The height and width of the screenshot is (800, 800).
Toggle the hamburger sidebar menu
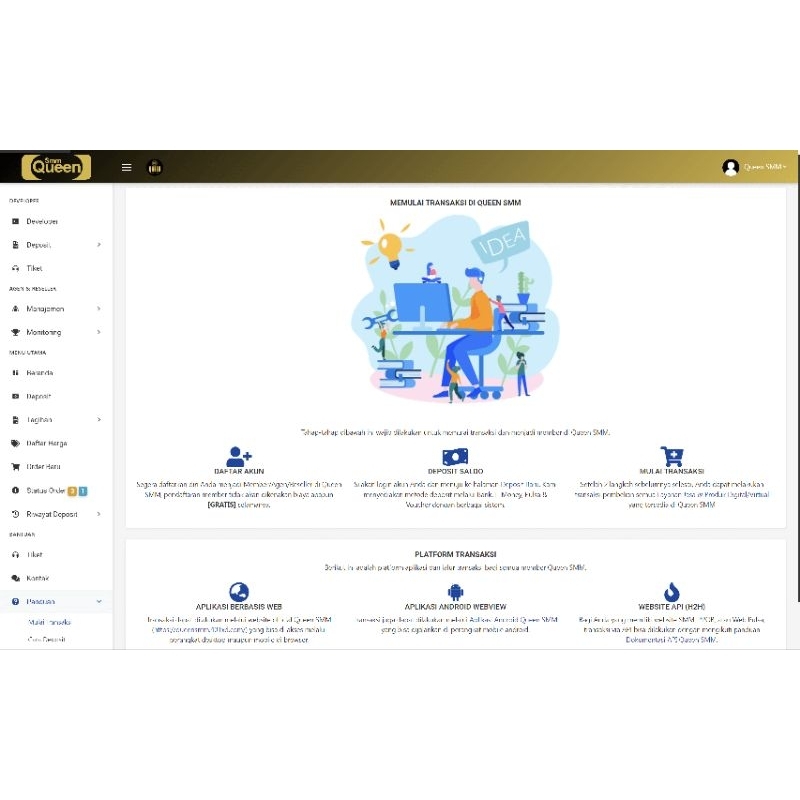click(x=127, y=167)
